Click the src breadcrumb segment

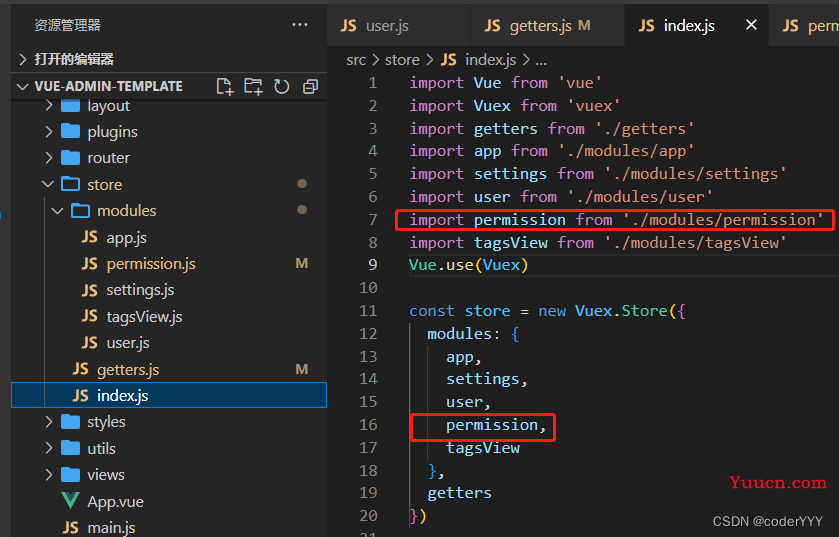tap(356, 60)
